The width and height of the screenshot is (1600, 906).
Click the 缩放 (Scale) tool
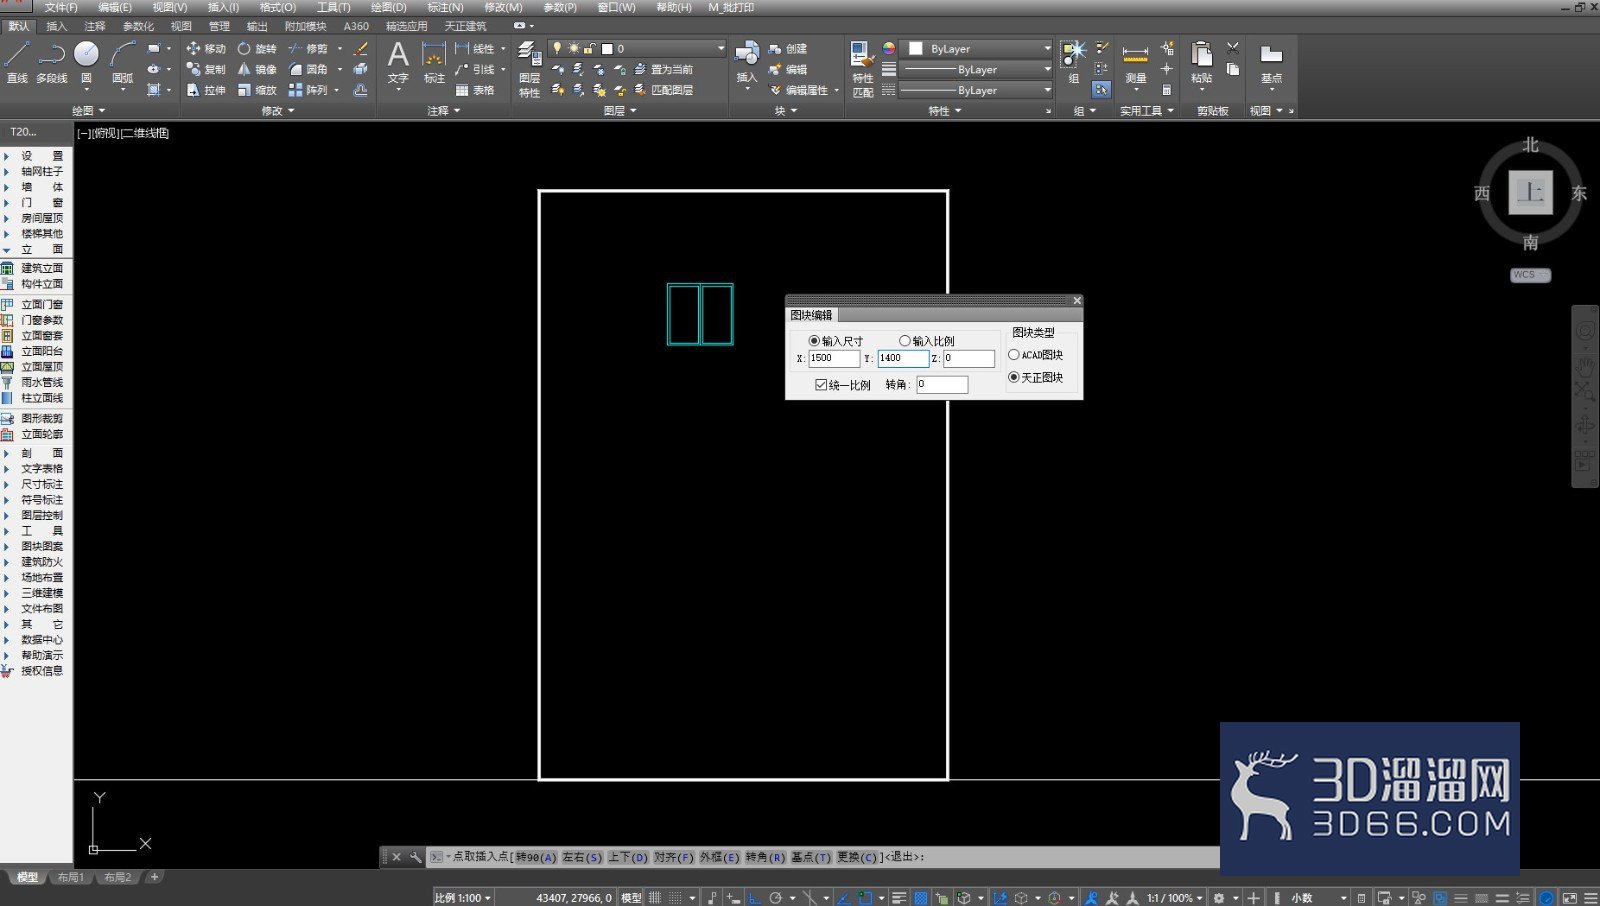[257, 90]
